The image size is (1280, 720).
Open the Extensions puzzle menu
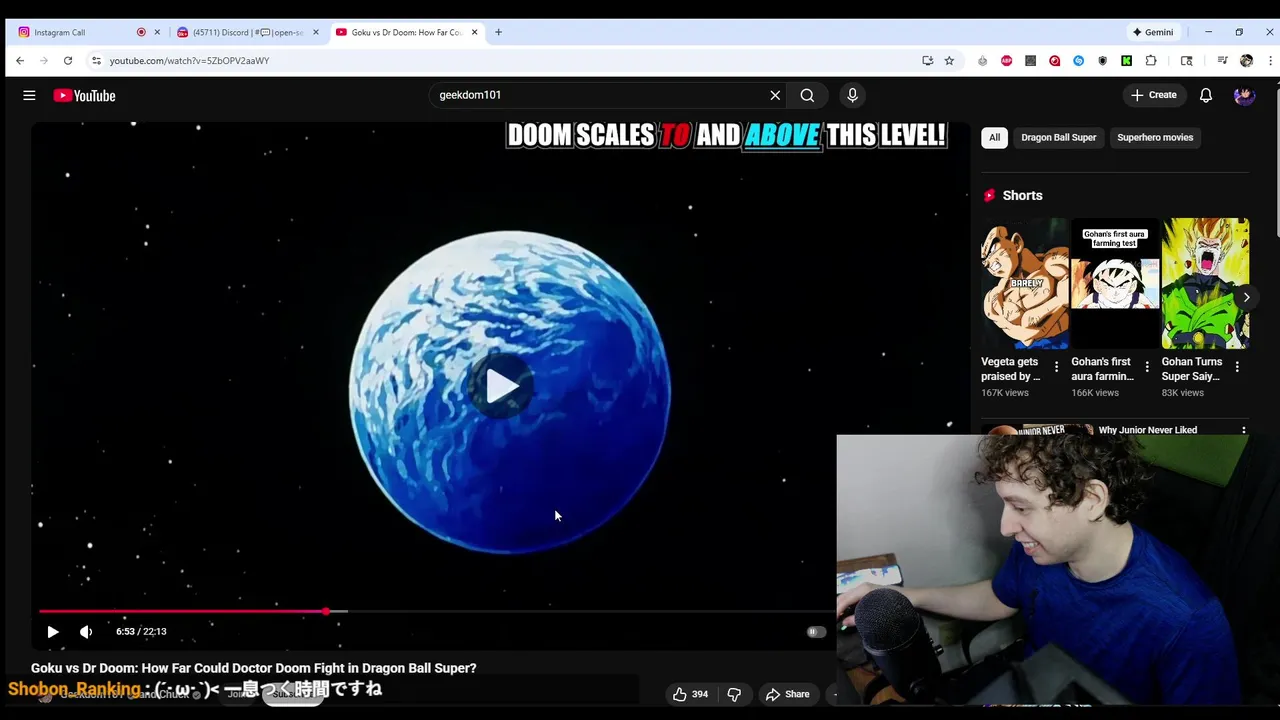[x=1151, y=61]
